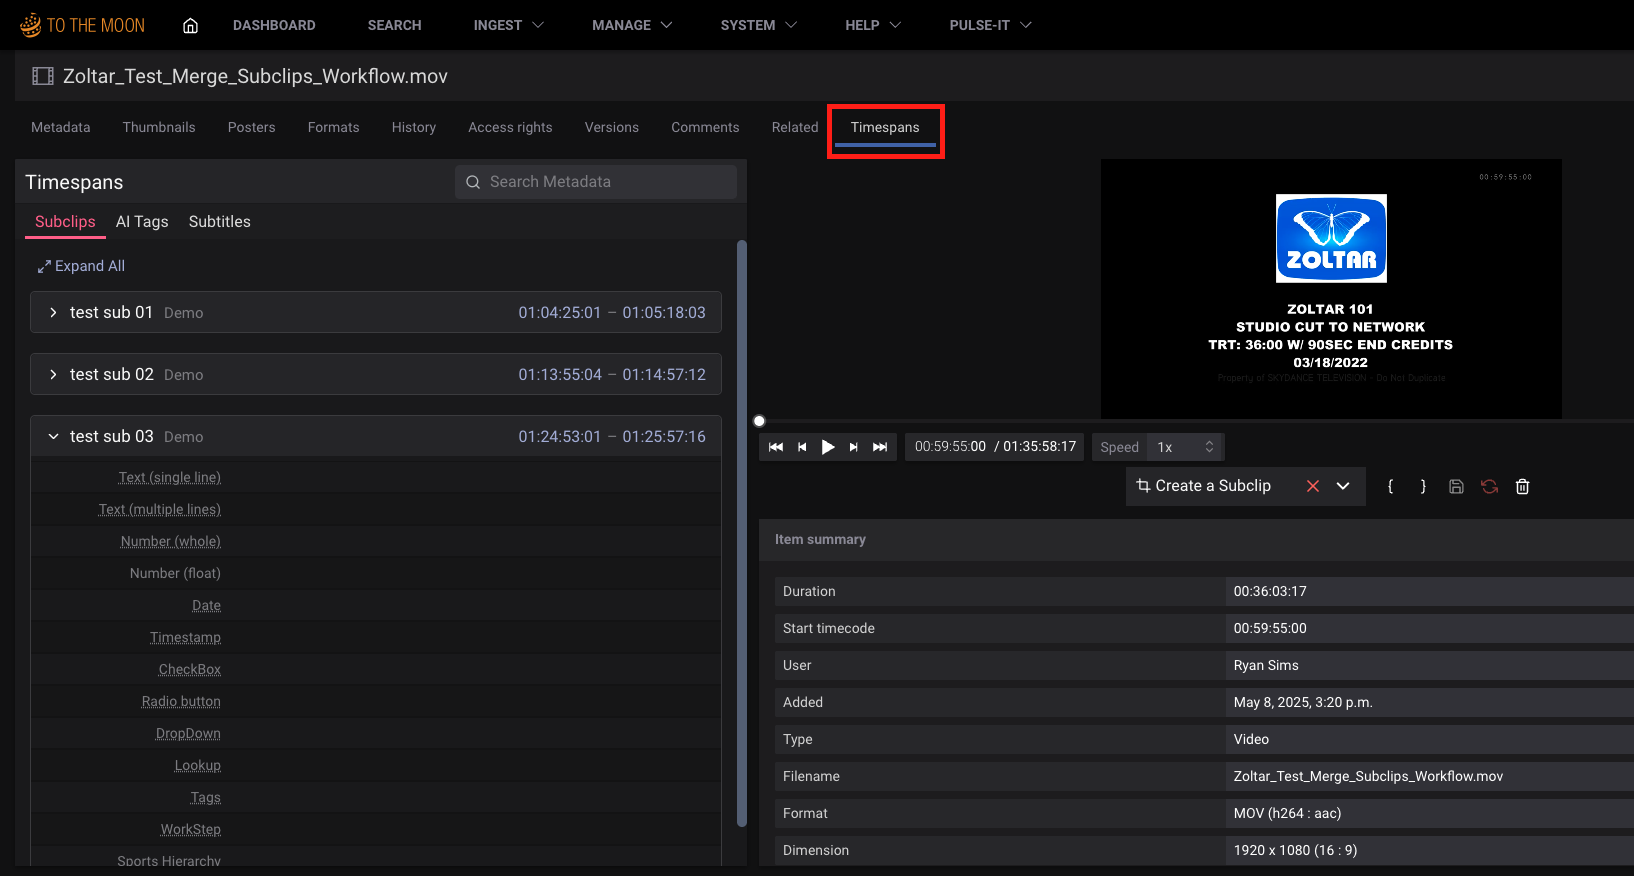Cancel subclip with the red X
The image size is (1634, 876).
click(1313, 486)
